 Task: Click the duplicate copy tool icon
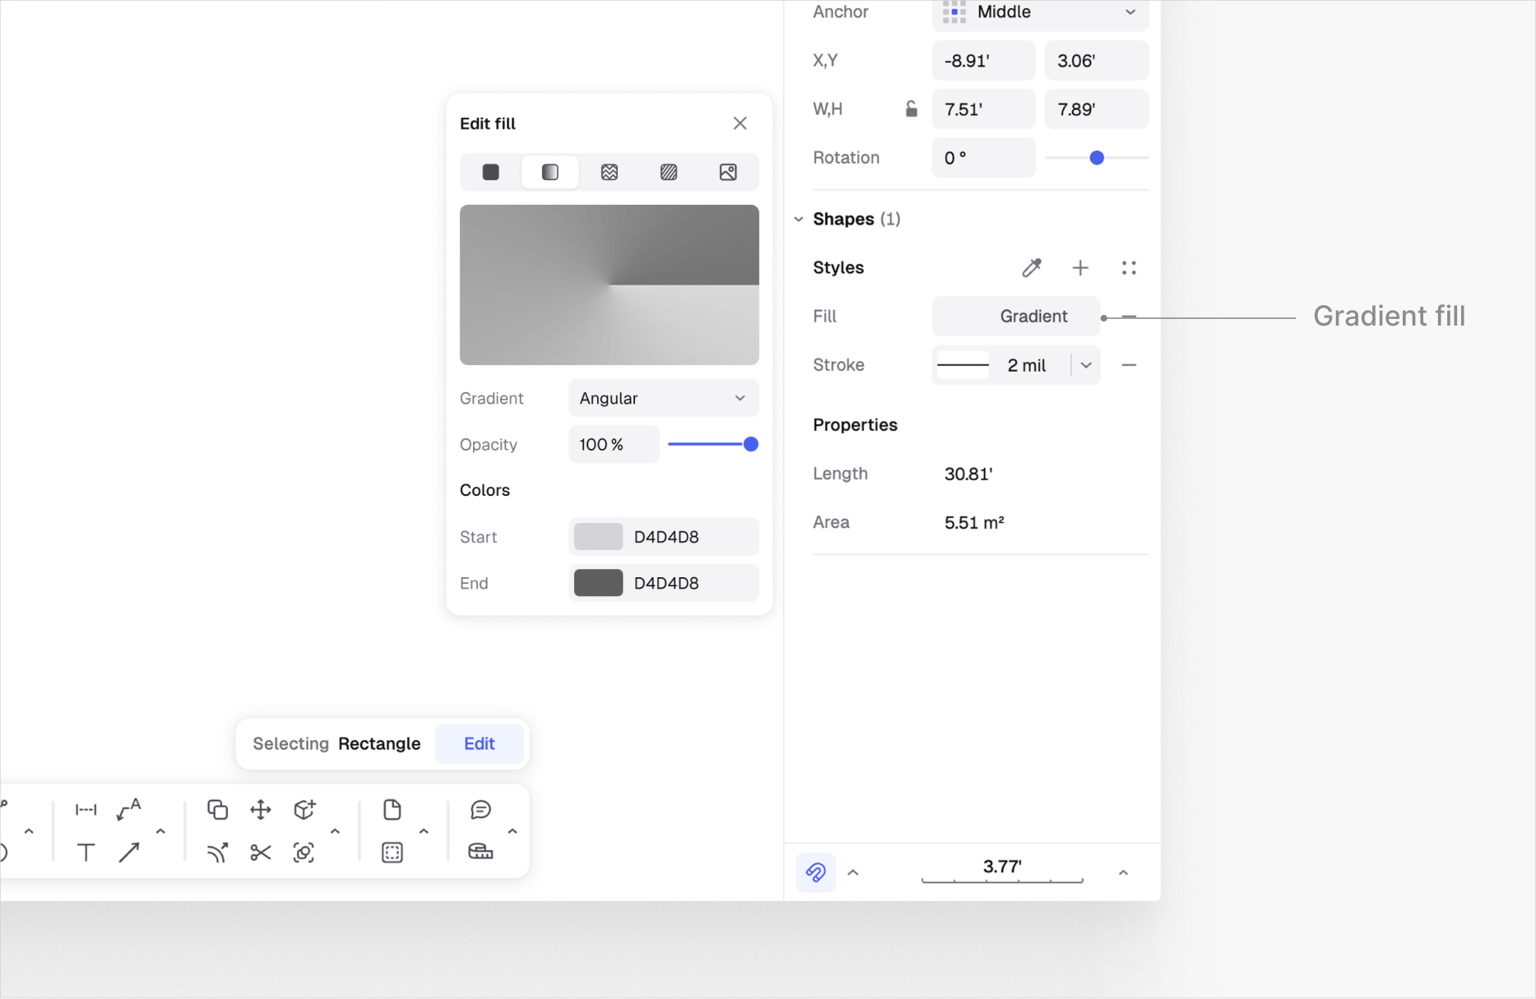217,809
